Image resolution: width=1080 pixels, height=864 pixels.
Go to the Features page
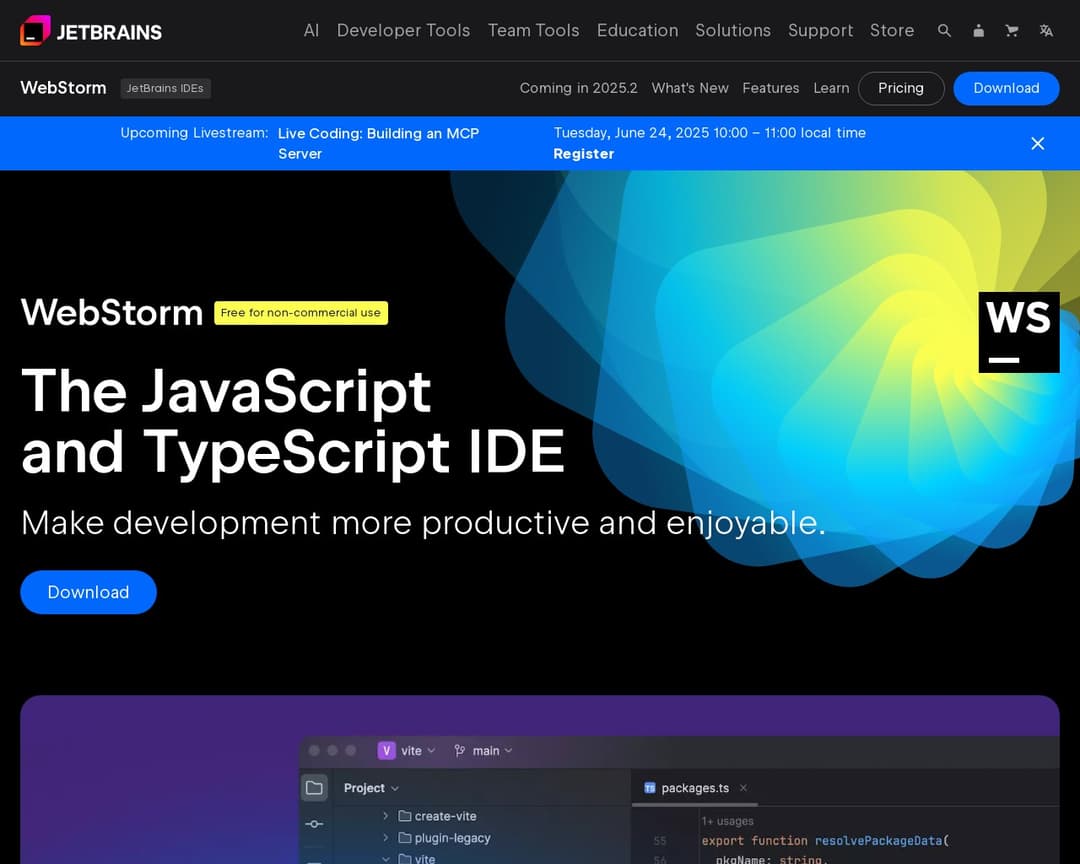coord(771,88)
